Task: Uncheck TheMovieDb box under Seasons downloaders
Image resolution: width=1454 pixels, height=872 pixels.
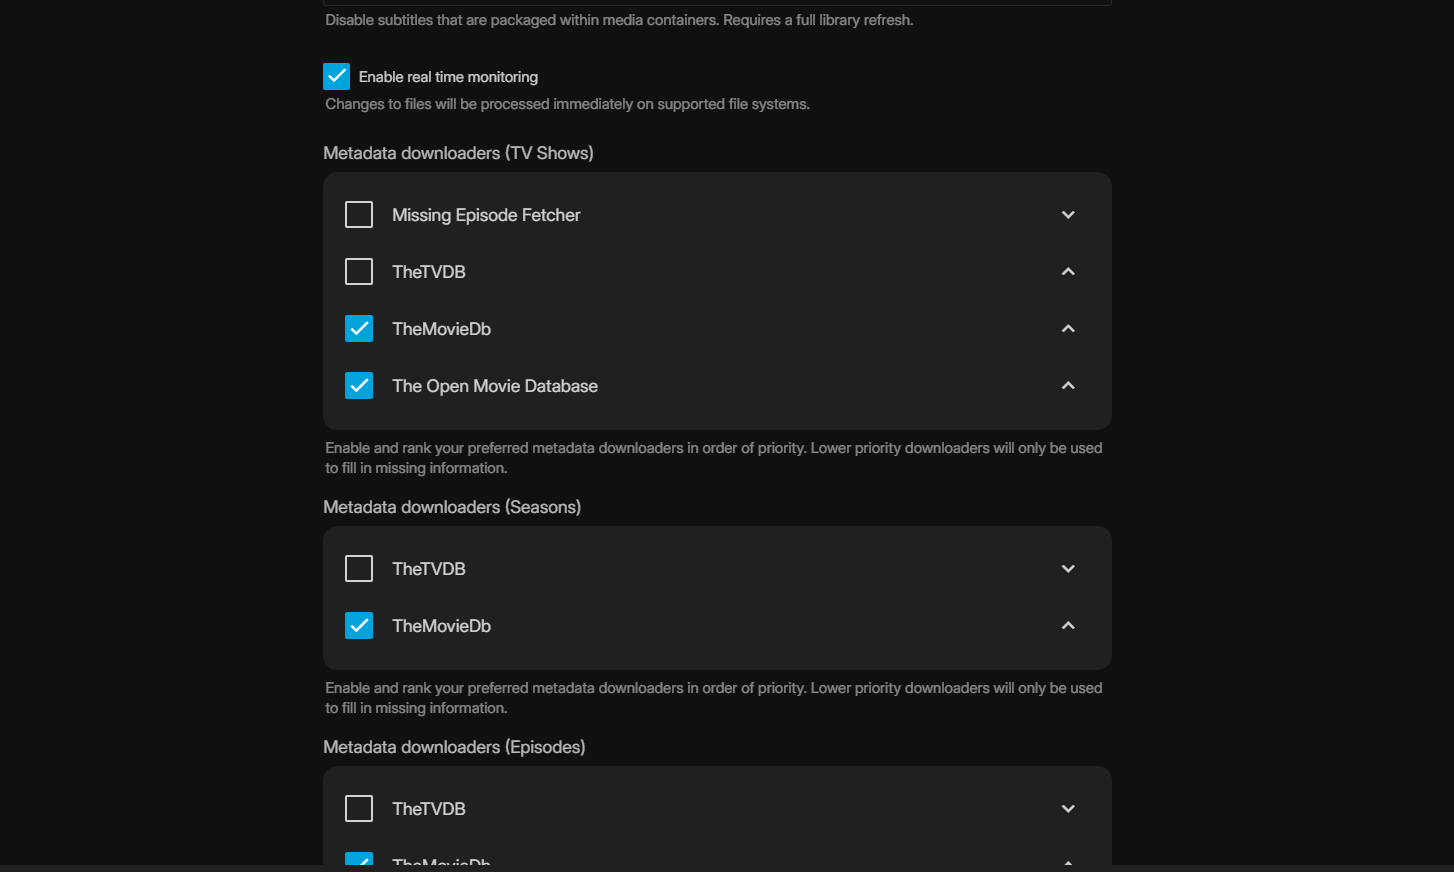Action: tap(359, 626)
